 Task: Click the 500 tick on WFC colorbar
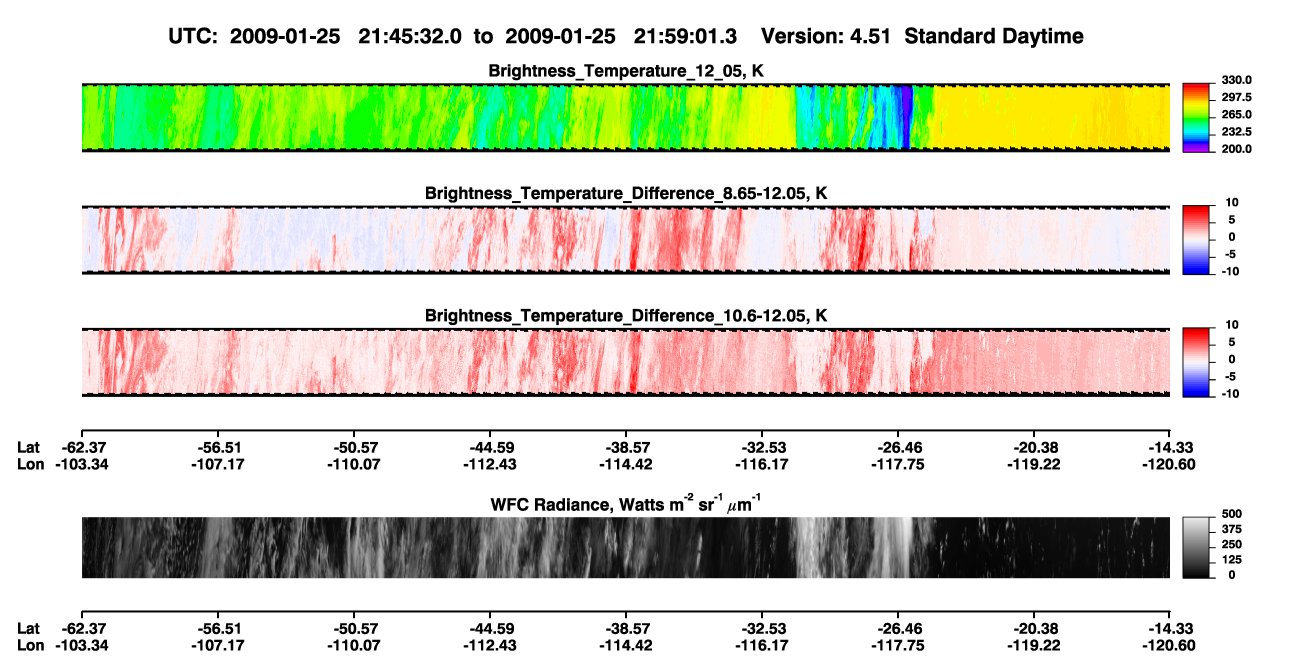coord(1233,516)
